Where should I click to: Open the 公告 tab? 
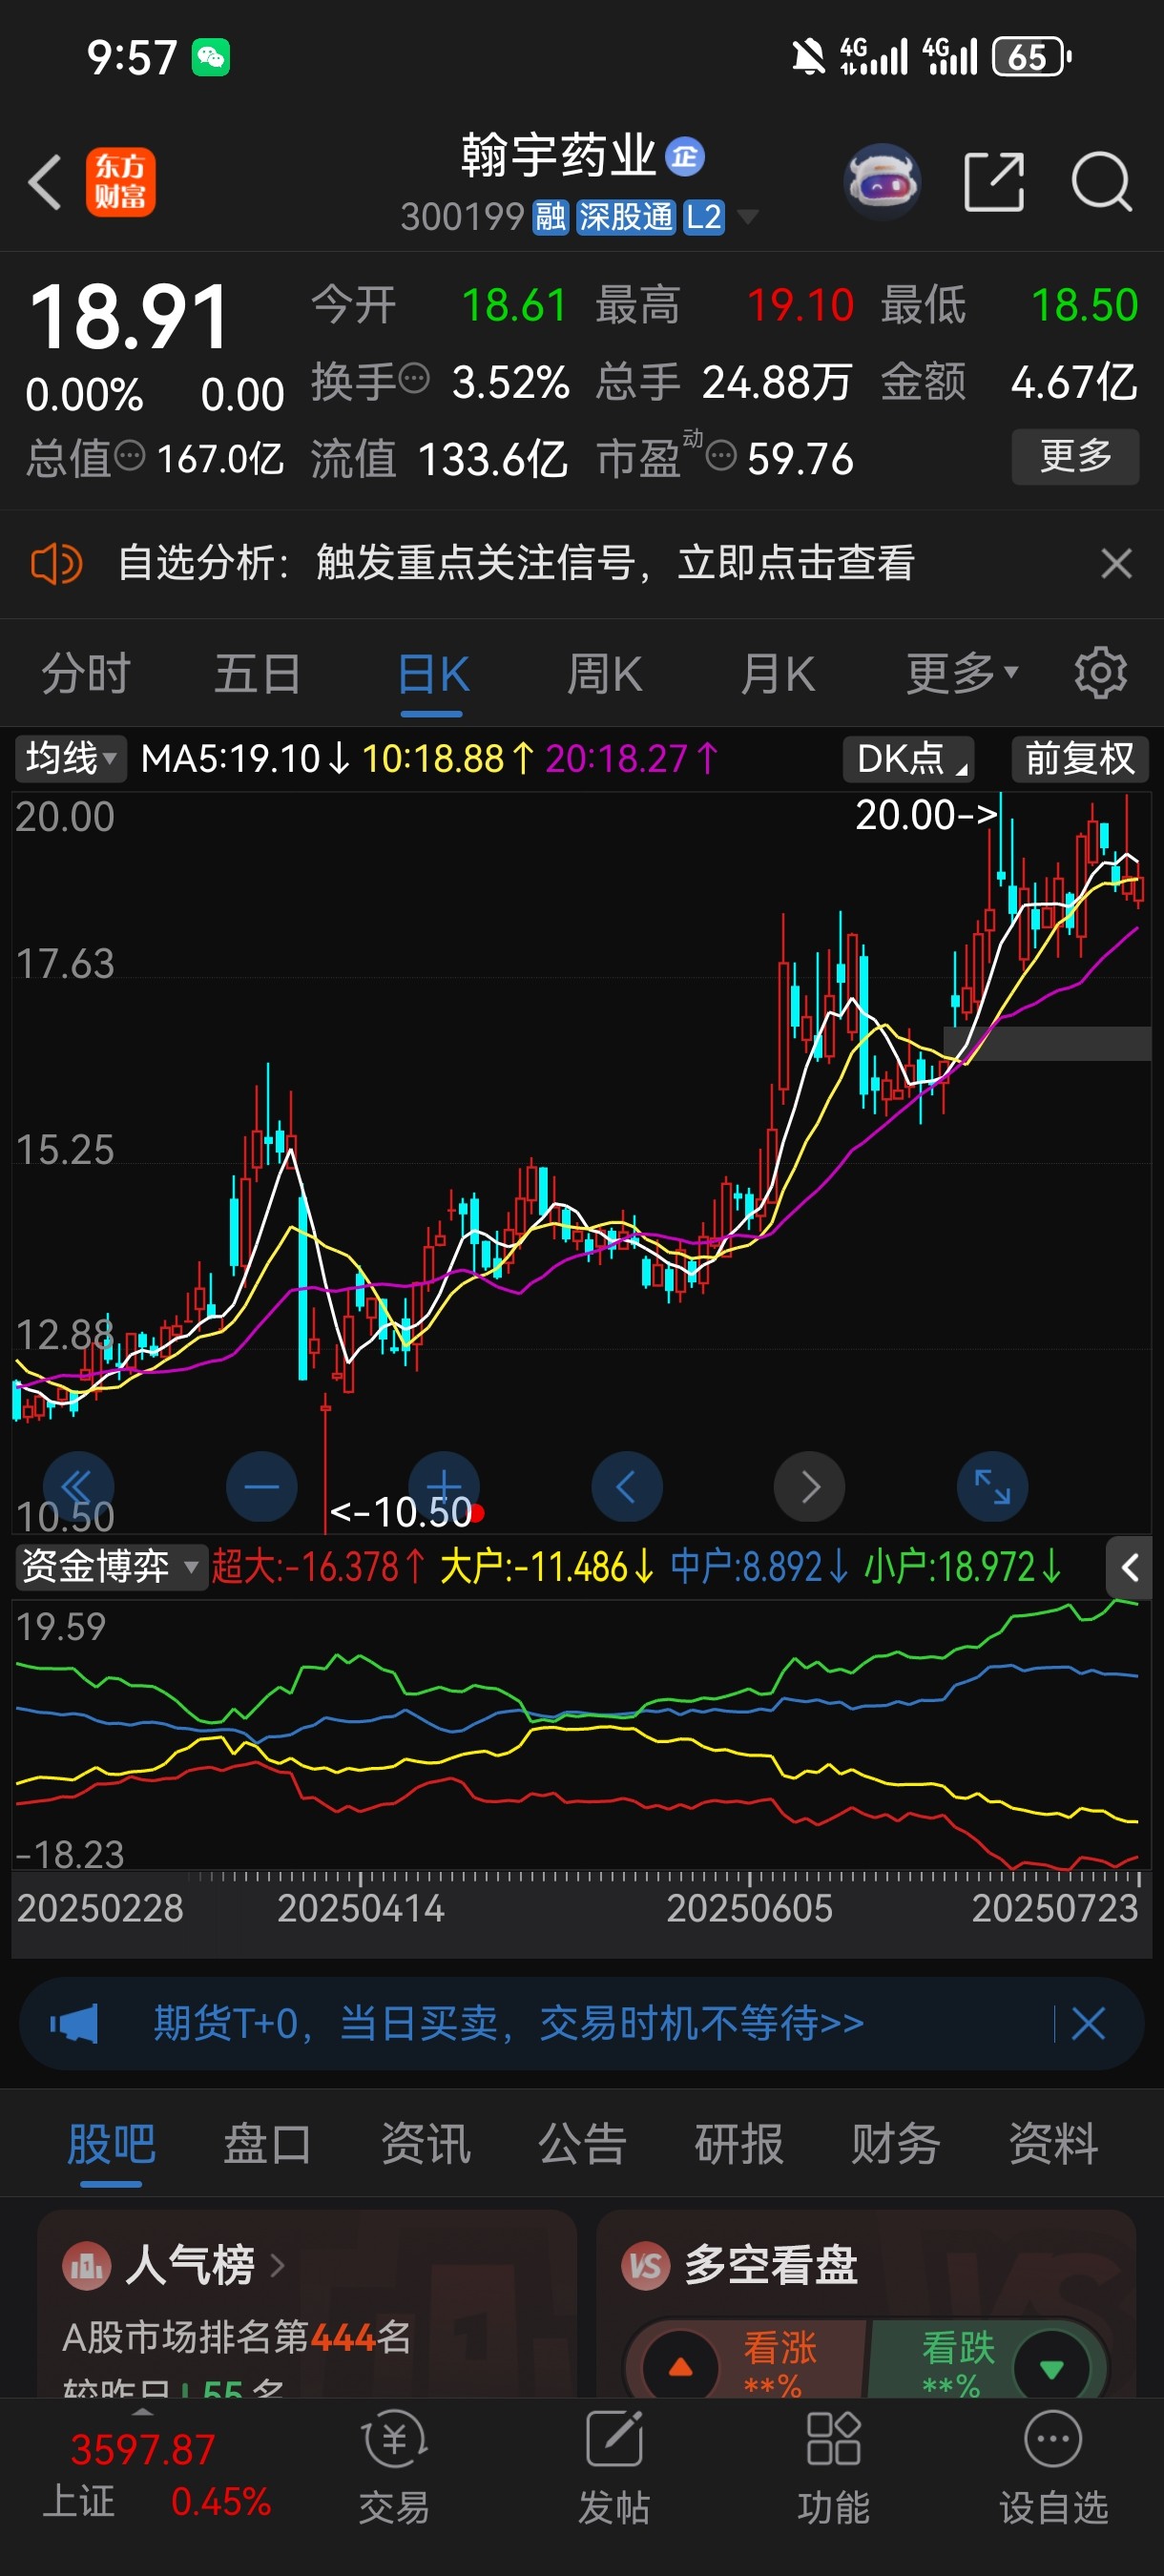[x=582, y=2145]
